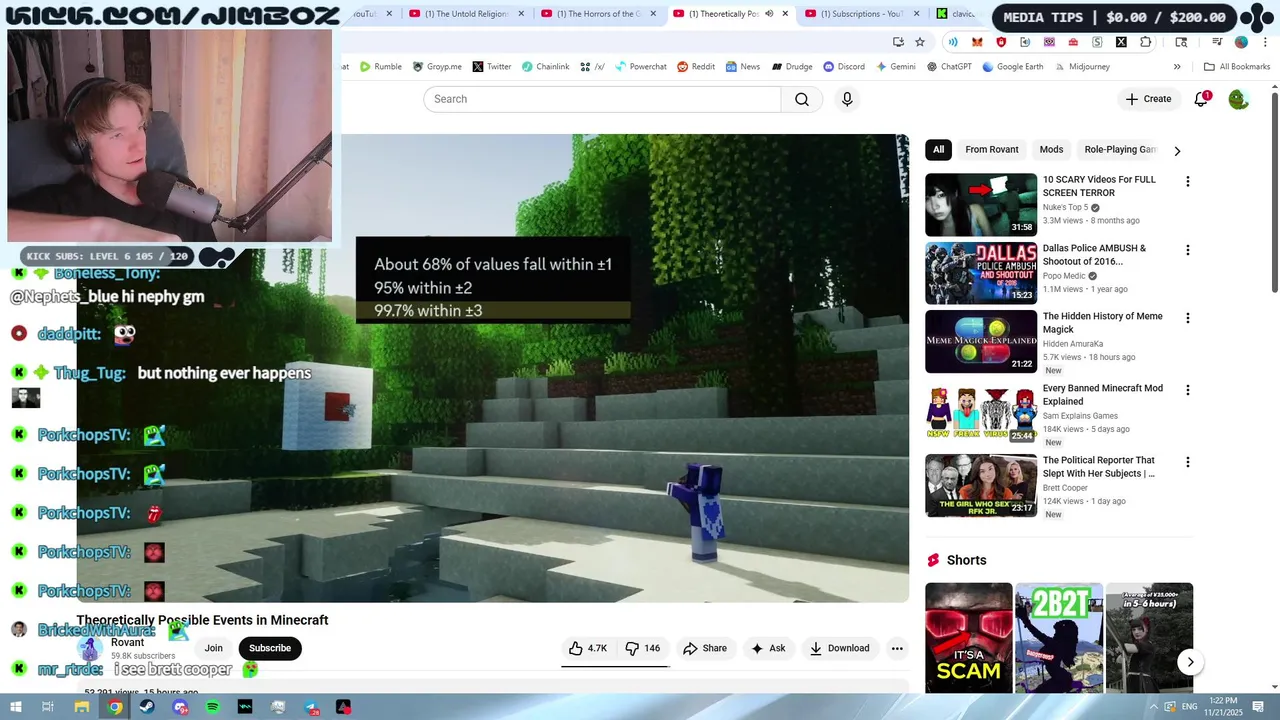Image resolution: width=1280 pixels, height=720 pixels.
Task: Close the Theoretically Possible tab
Action: (785, 14)
